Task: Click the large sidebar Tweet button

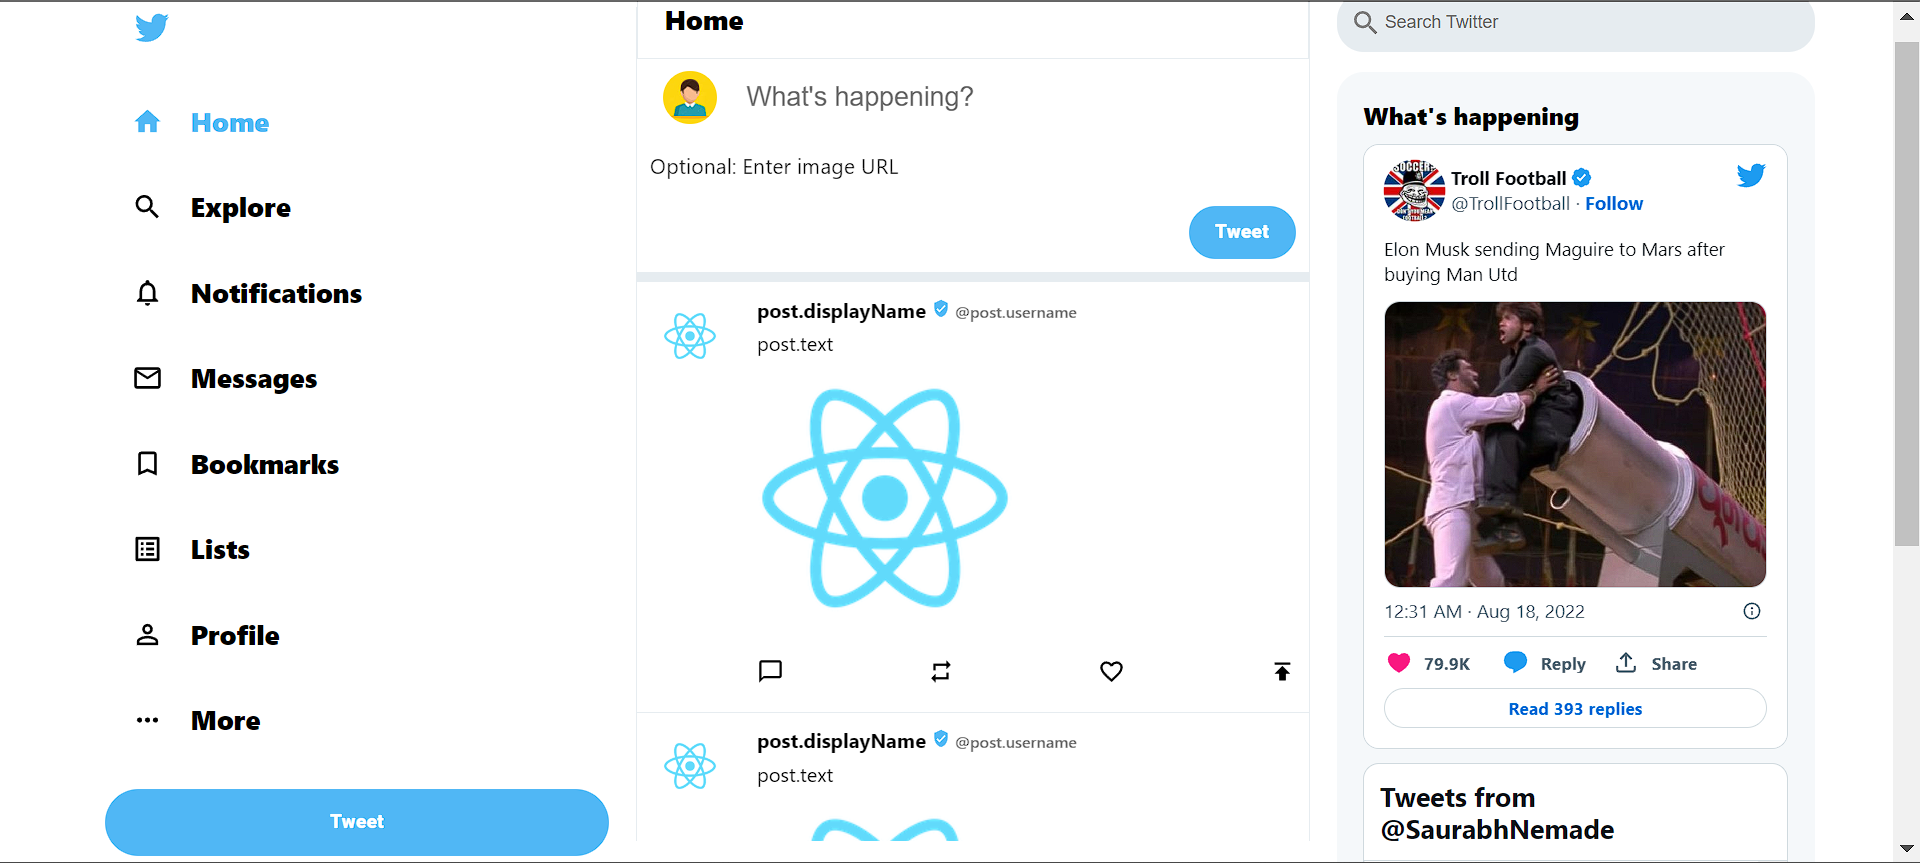Action: [357, 822]
